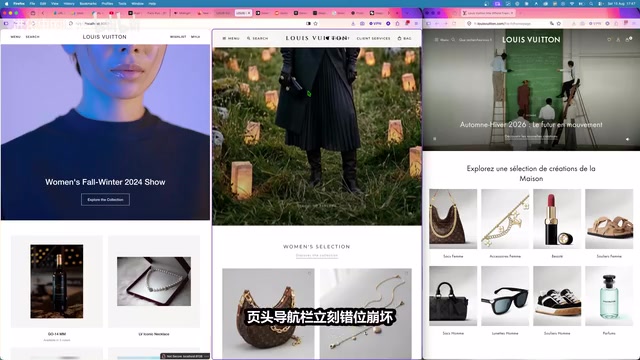
Task: Click Découvrir les nouvelles créations link on hero
Action: tap(531, 137)
